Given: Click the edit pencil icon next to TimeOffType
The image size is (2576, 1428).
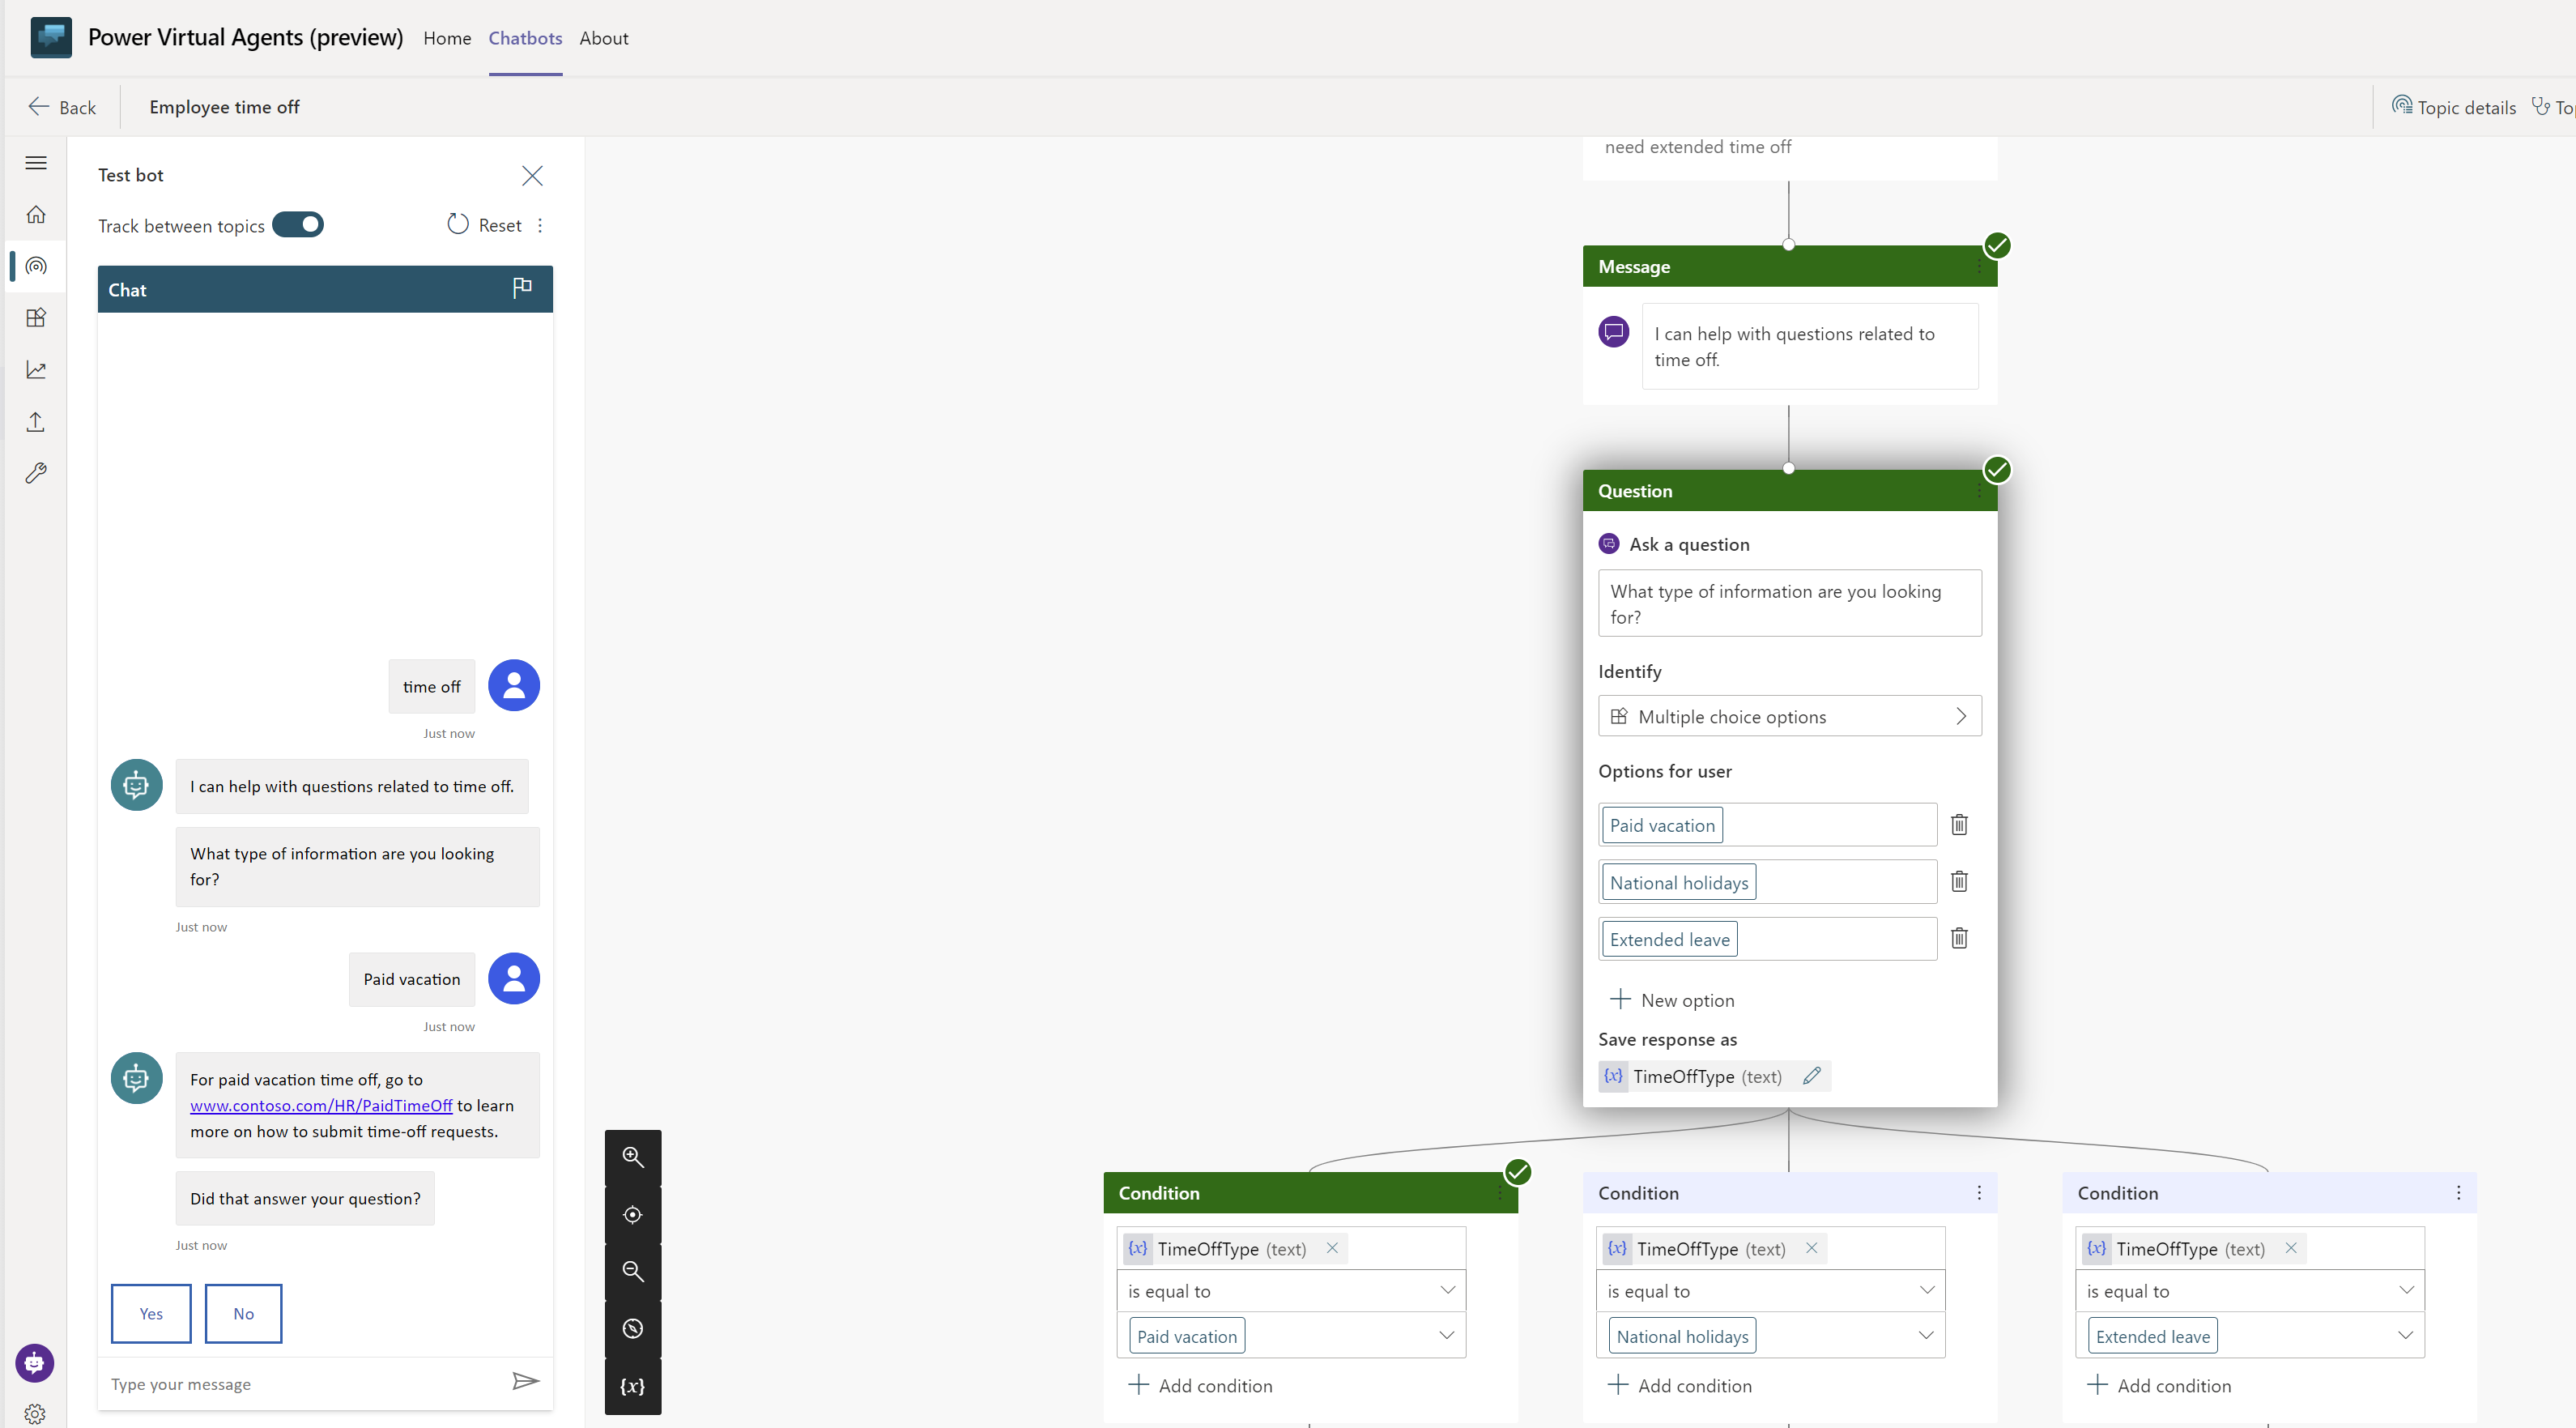Looking at the screenshot, I should pos(1812,1075).
